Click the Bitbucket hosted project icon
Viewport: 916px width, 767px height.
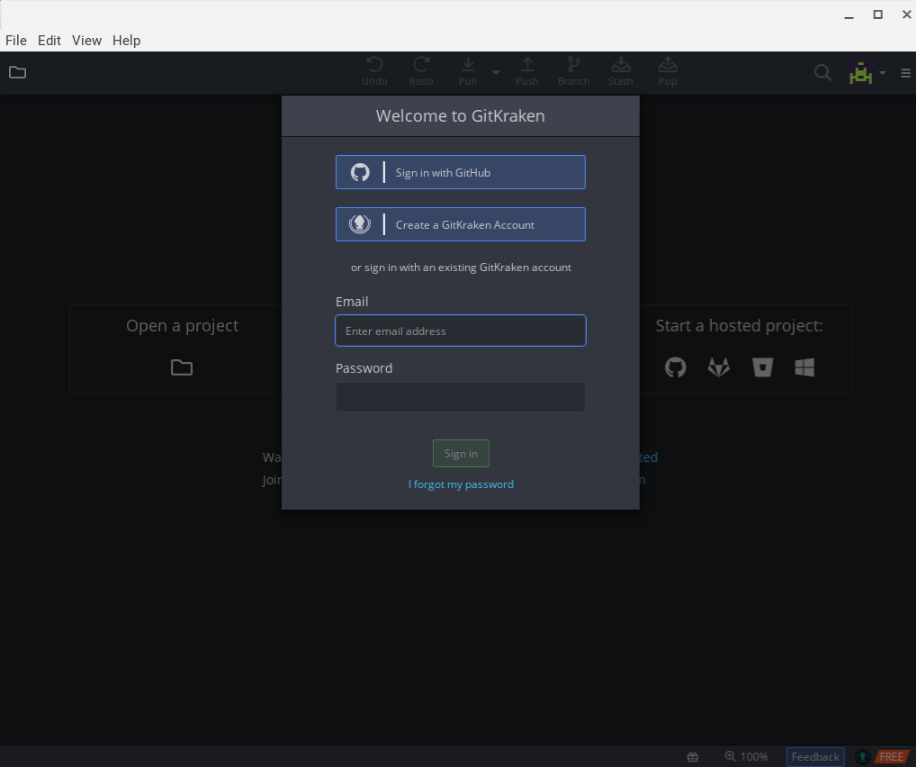click(762, 367)
